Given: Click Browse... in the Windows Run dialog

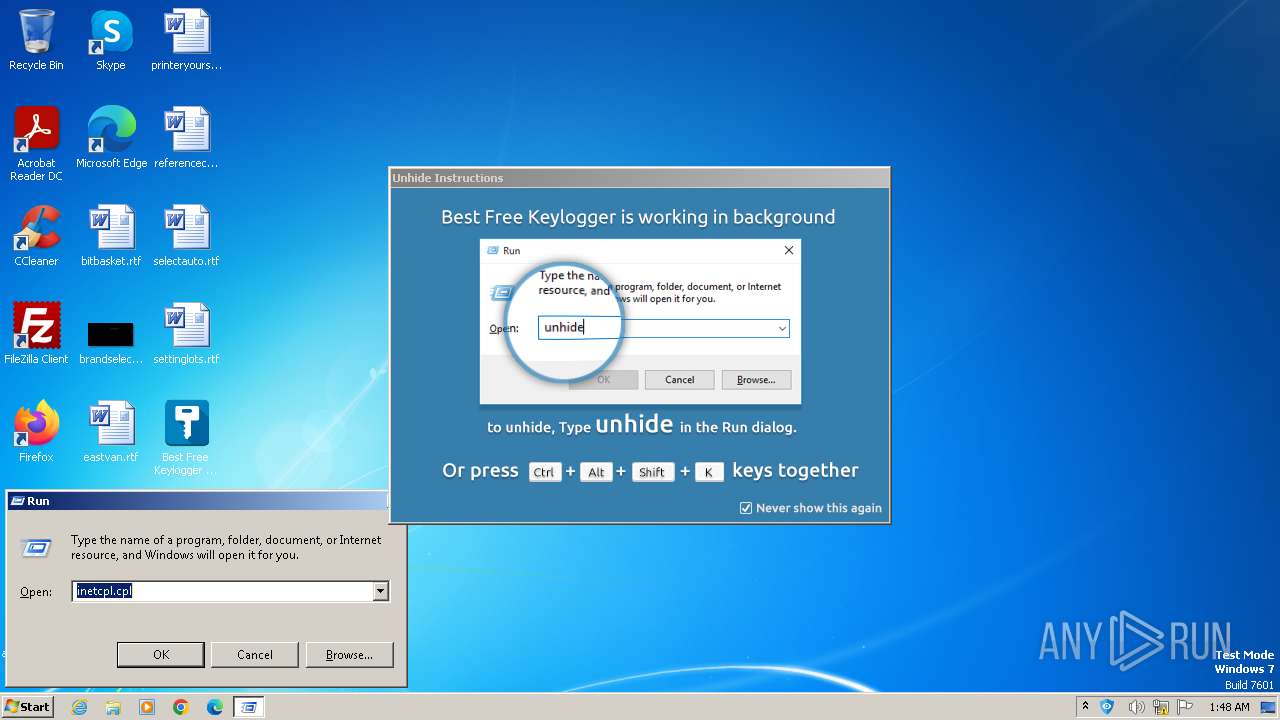Looking at the screenshot, I should (x=349, y=655).
